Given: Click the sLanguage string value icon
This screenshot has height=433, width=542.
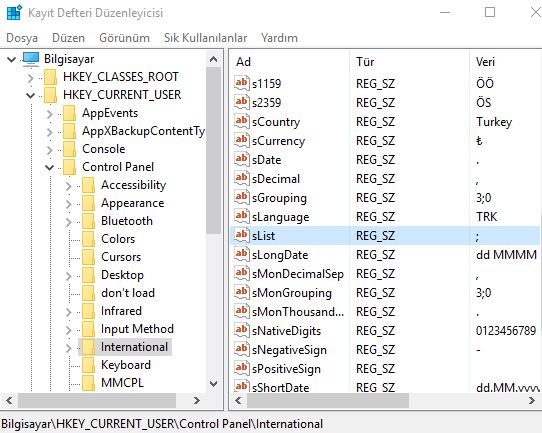Looking at the screenshot, I should tap(242, 216).
